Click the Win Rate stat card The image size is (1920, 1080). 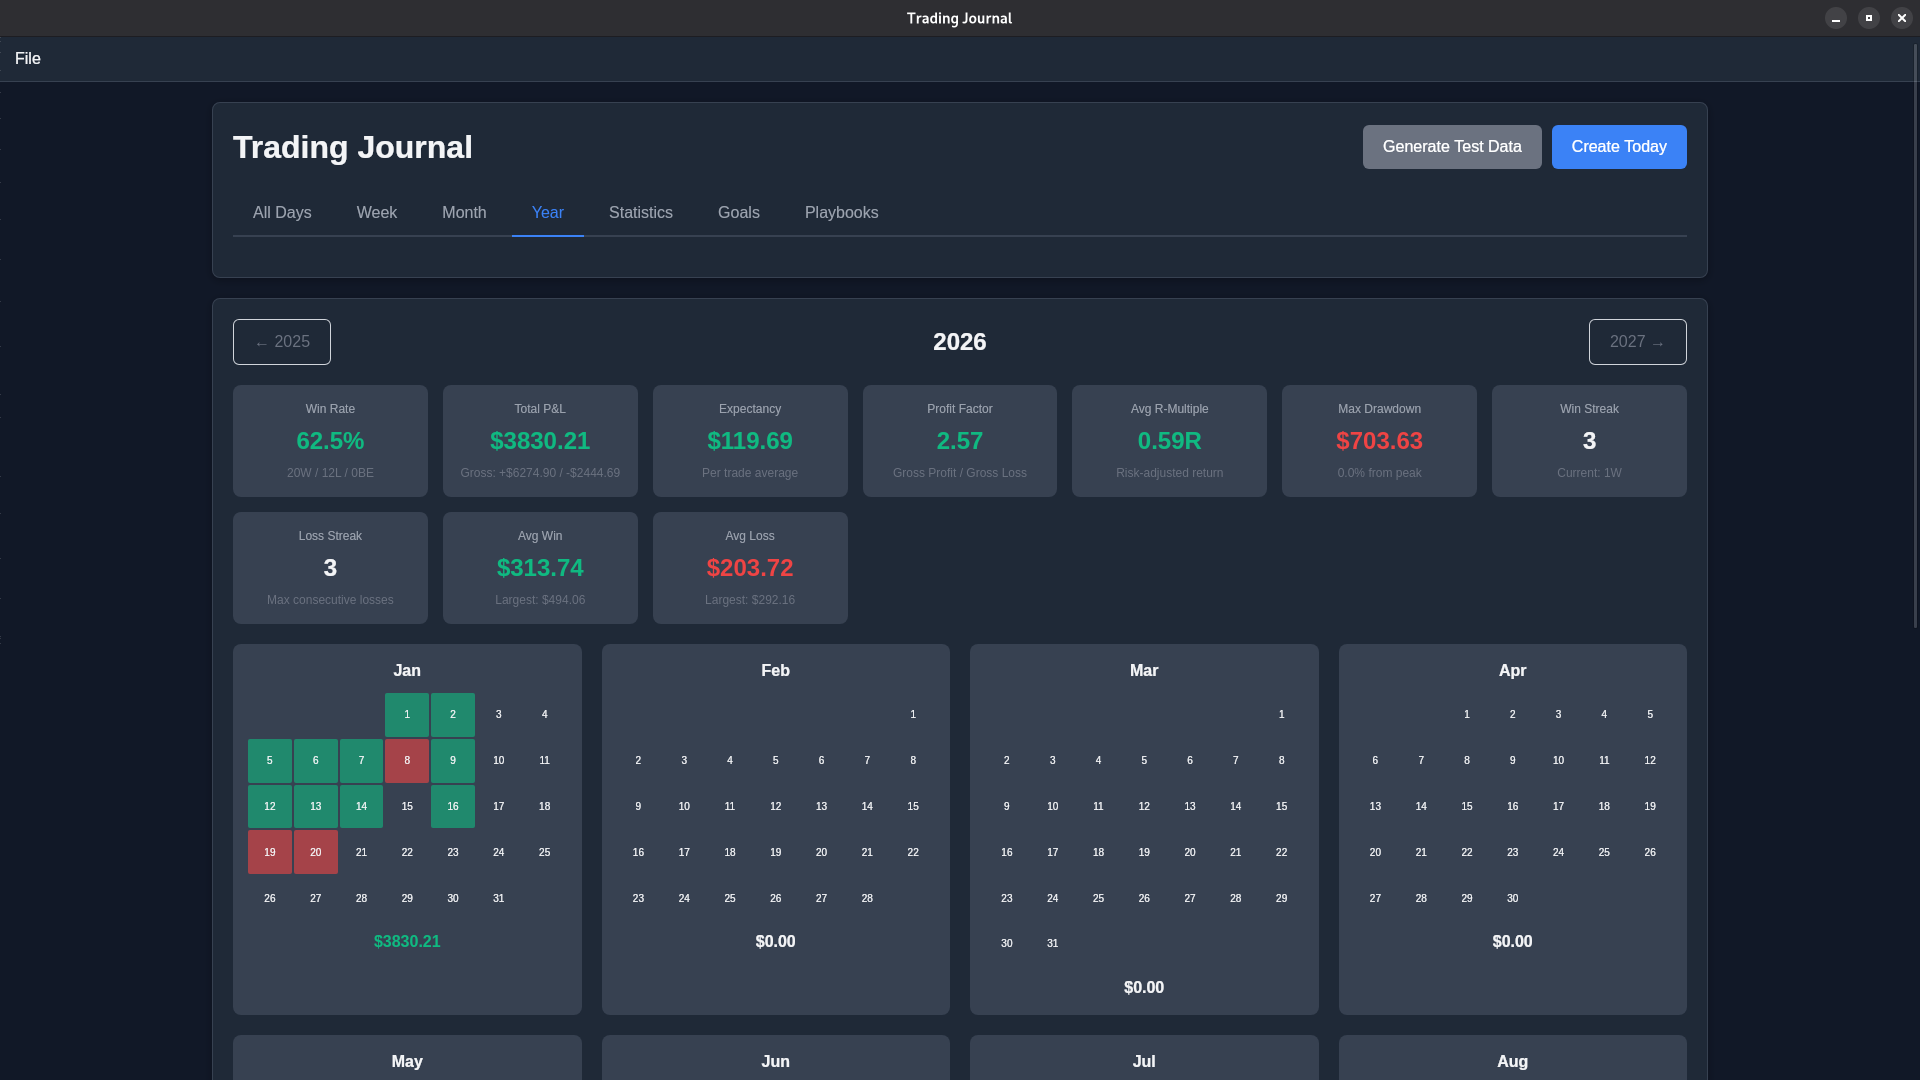[330, 441]
